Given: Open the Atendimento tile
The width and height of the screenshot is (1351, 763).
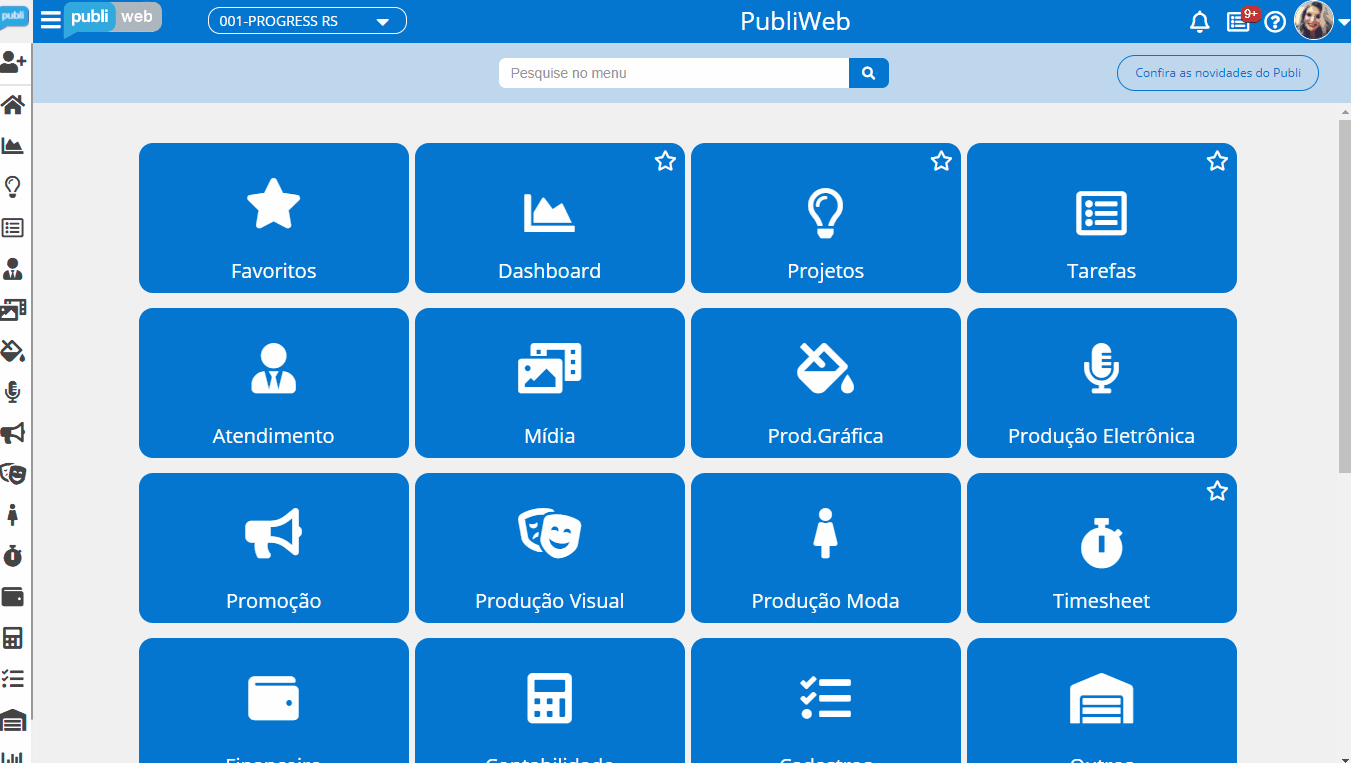Looking at the screenshot, I should [x=274, y=383].
